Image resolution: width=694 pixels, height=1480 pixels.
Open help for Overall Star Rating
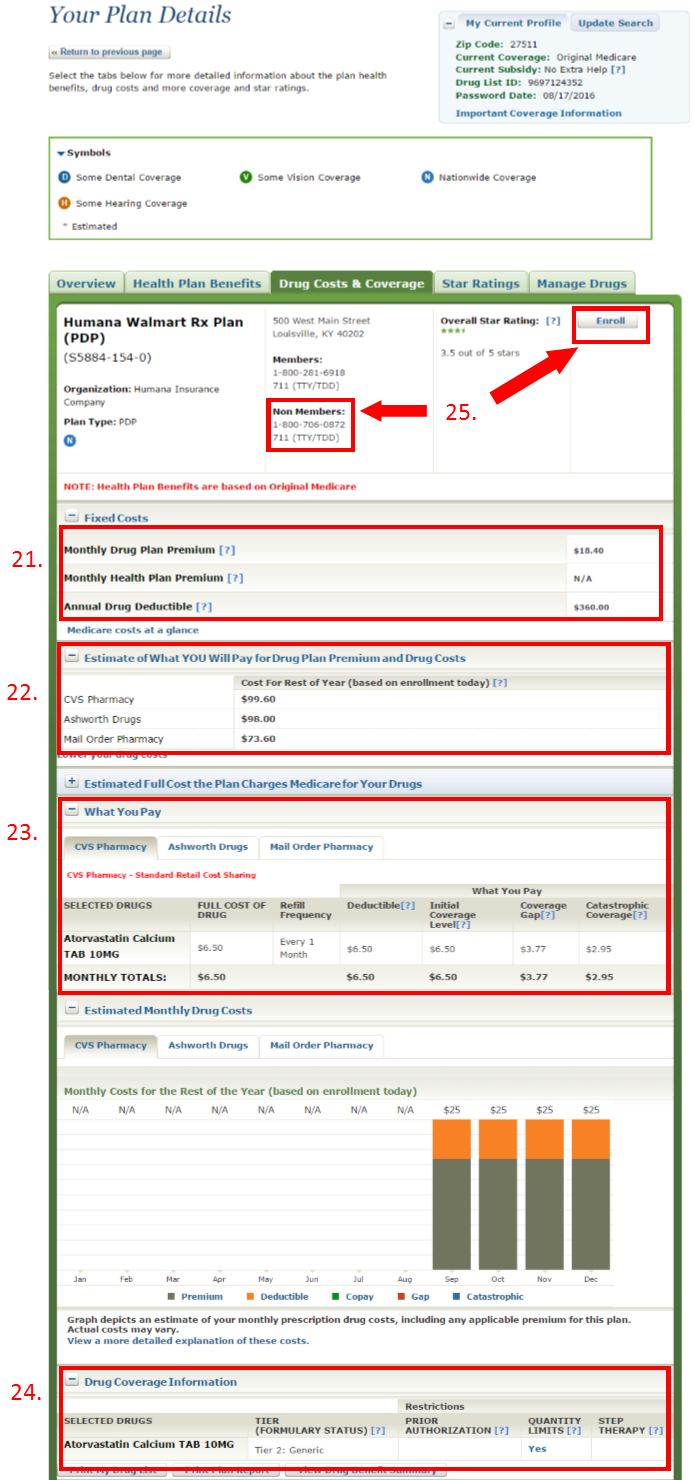click(553, 321)
